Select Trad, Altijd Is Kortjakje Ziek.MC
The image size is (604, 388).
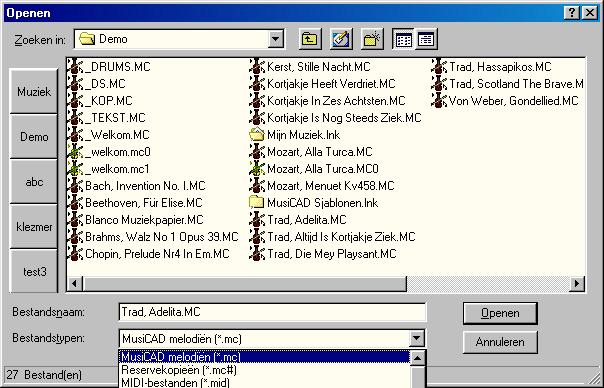pos(341,237)
